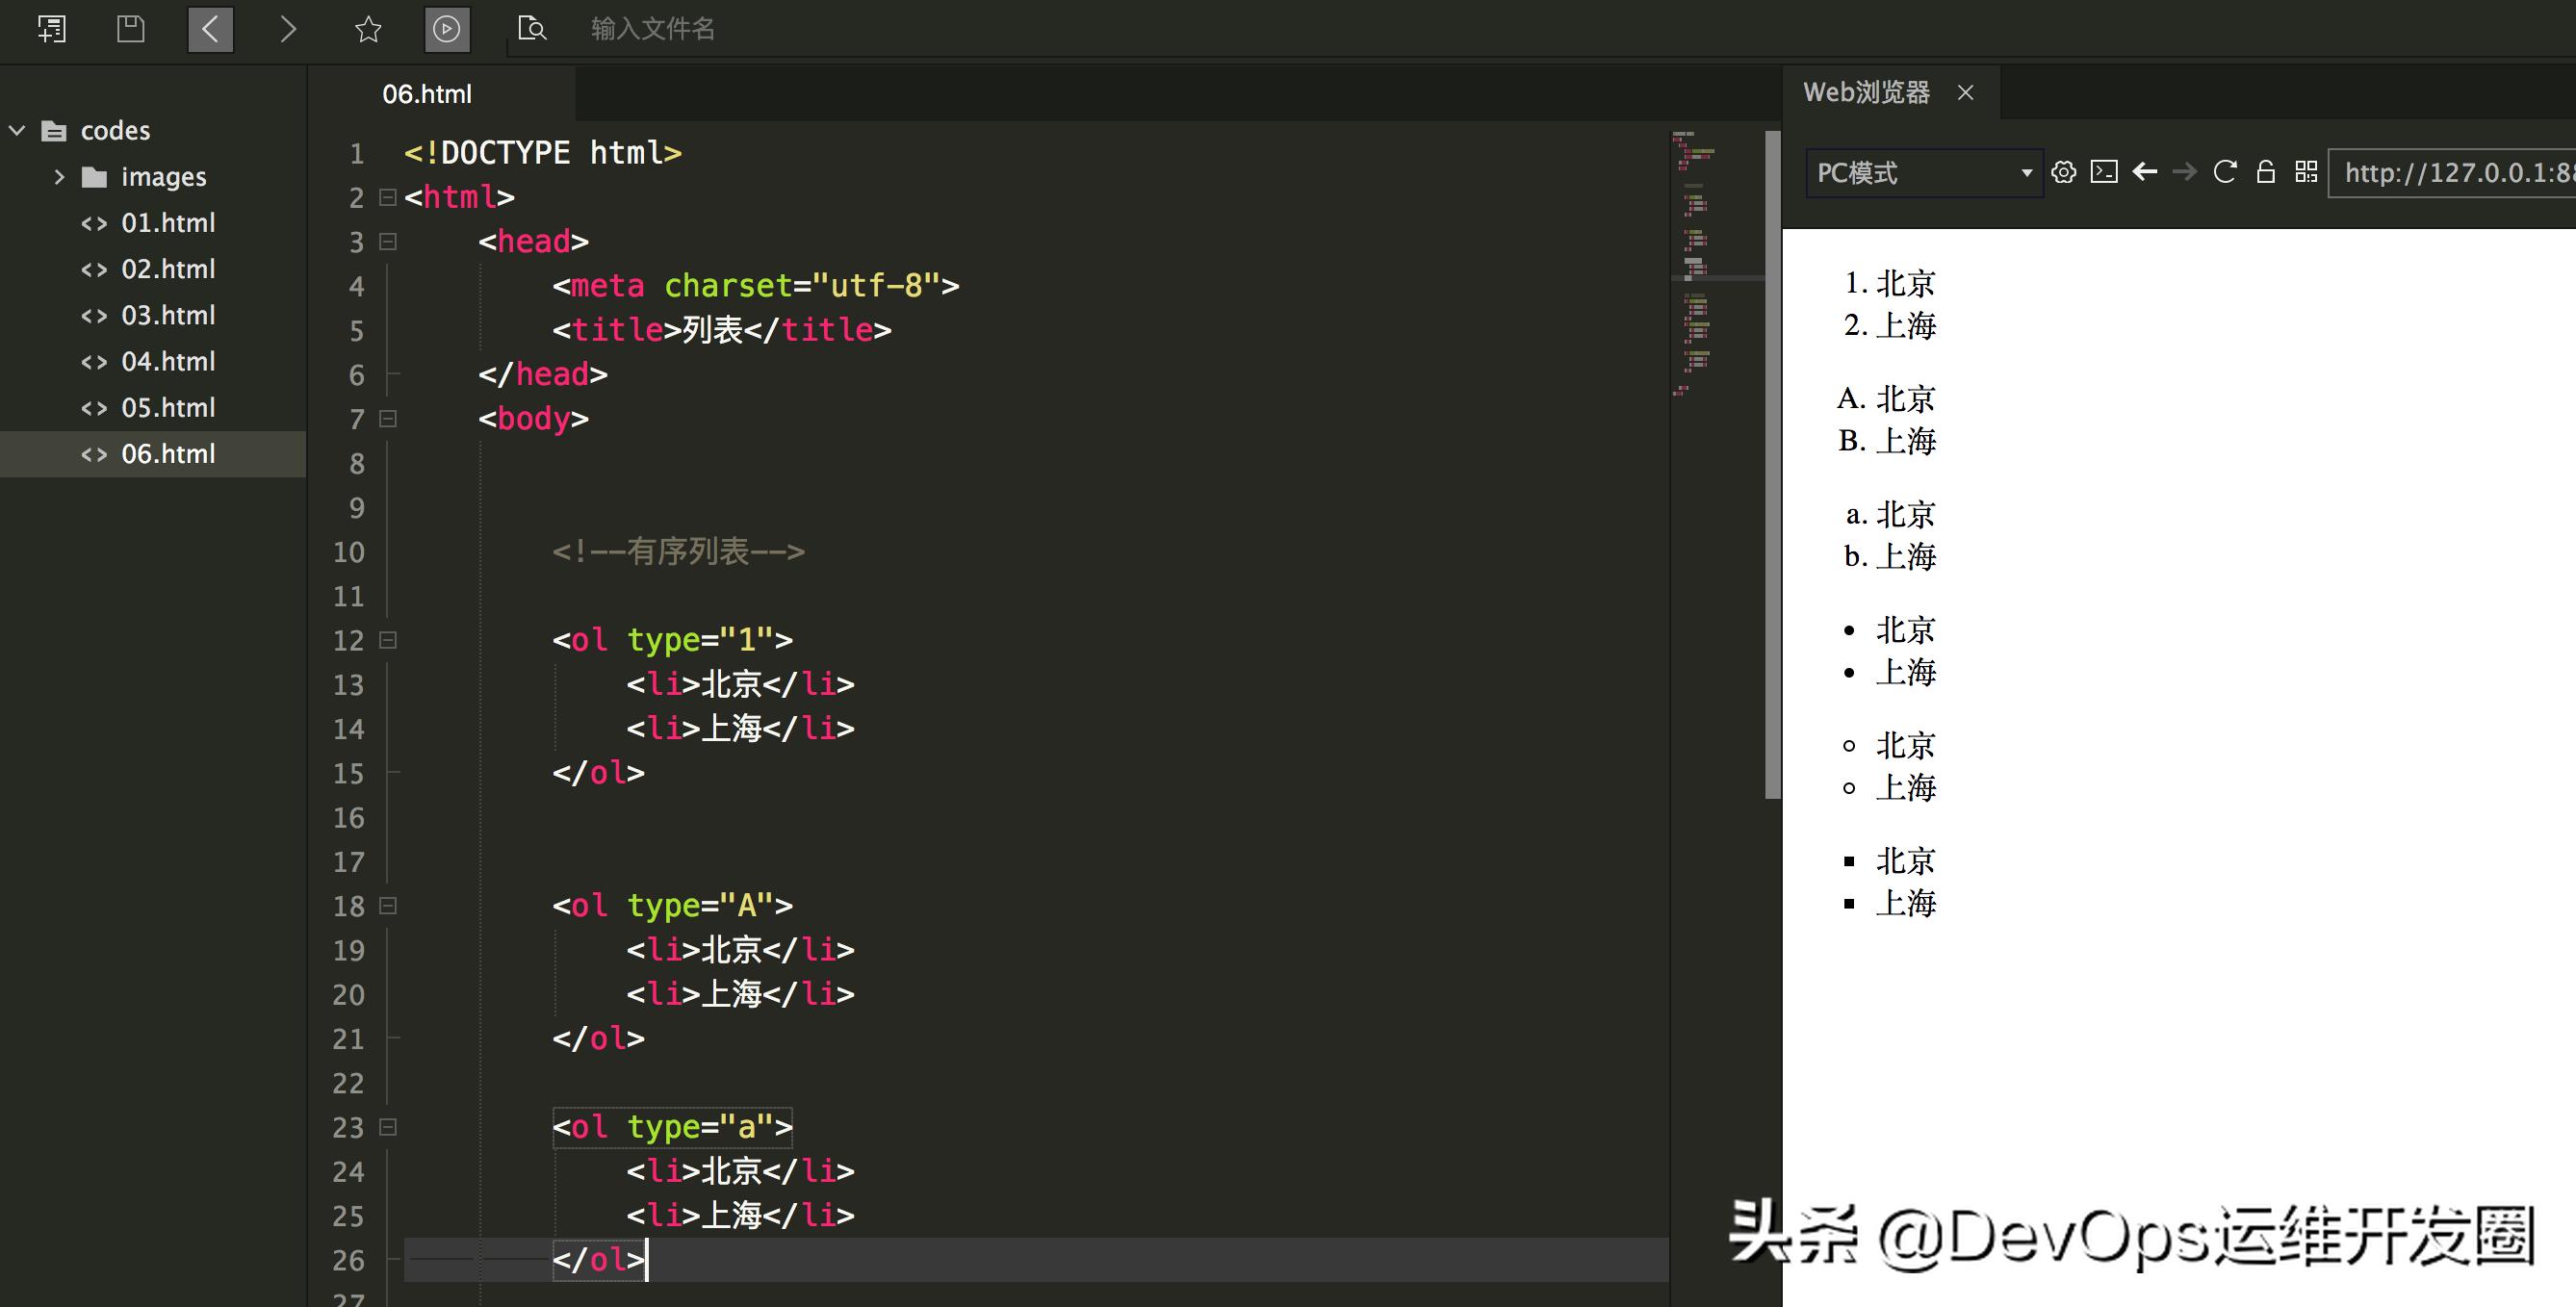Open the PC模式 dropdown
Viewport: 2576px width, 1307px height.
pyautogui.click(x=1924, y=173)
